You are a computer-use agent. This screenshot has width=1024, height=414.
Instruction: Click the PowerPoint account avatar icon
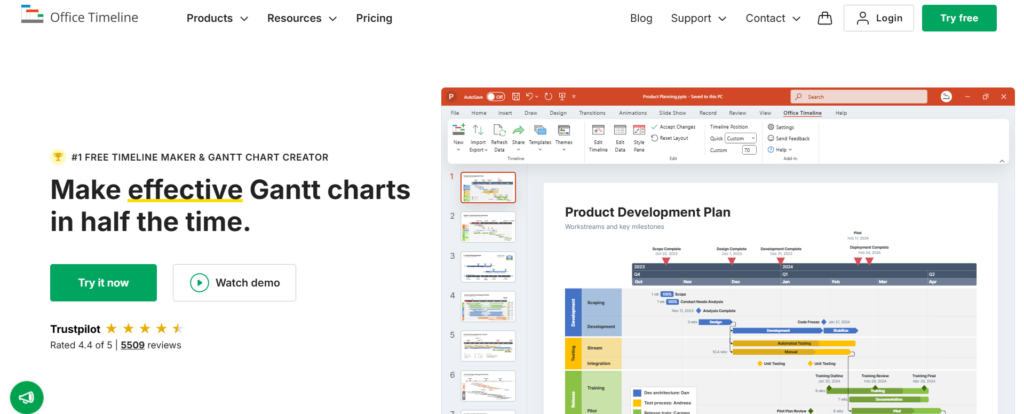pyautogui.click(x=946, y=97)
